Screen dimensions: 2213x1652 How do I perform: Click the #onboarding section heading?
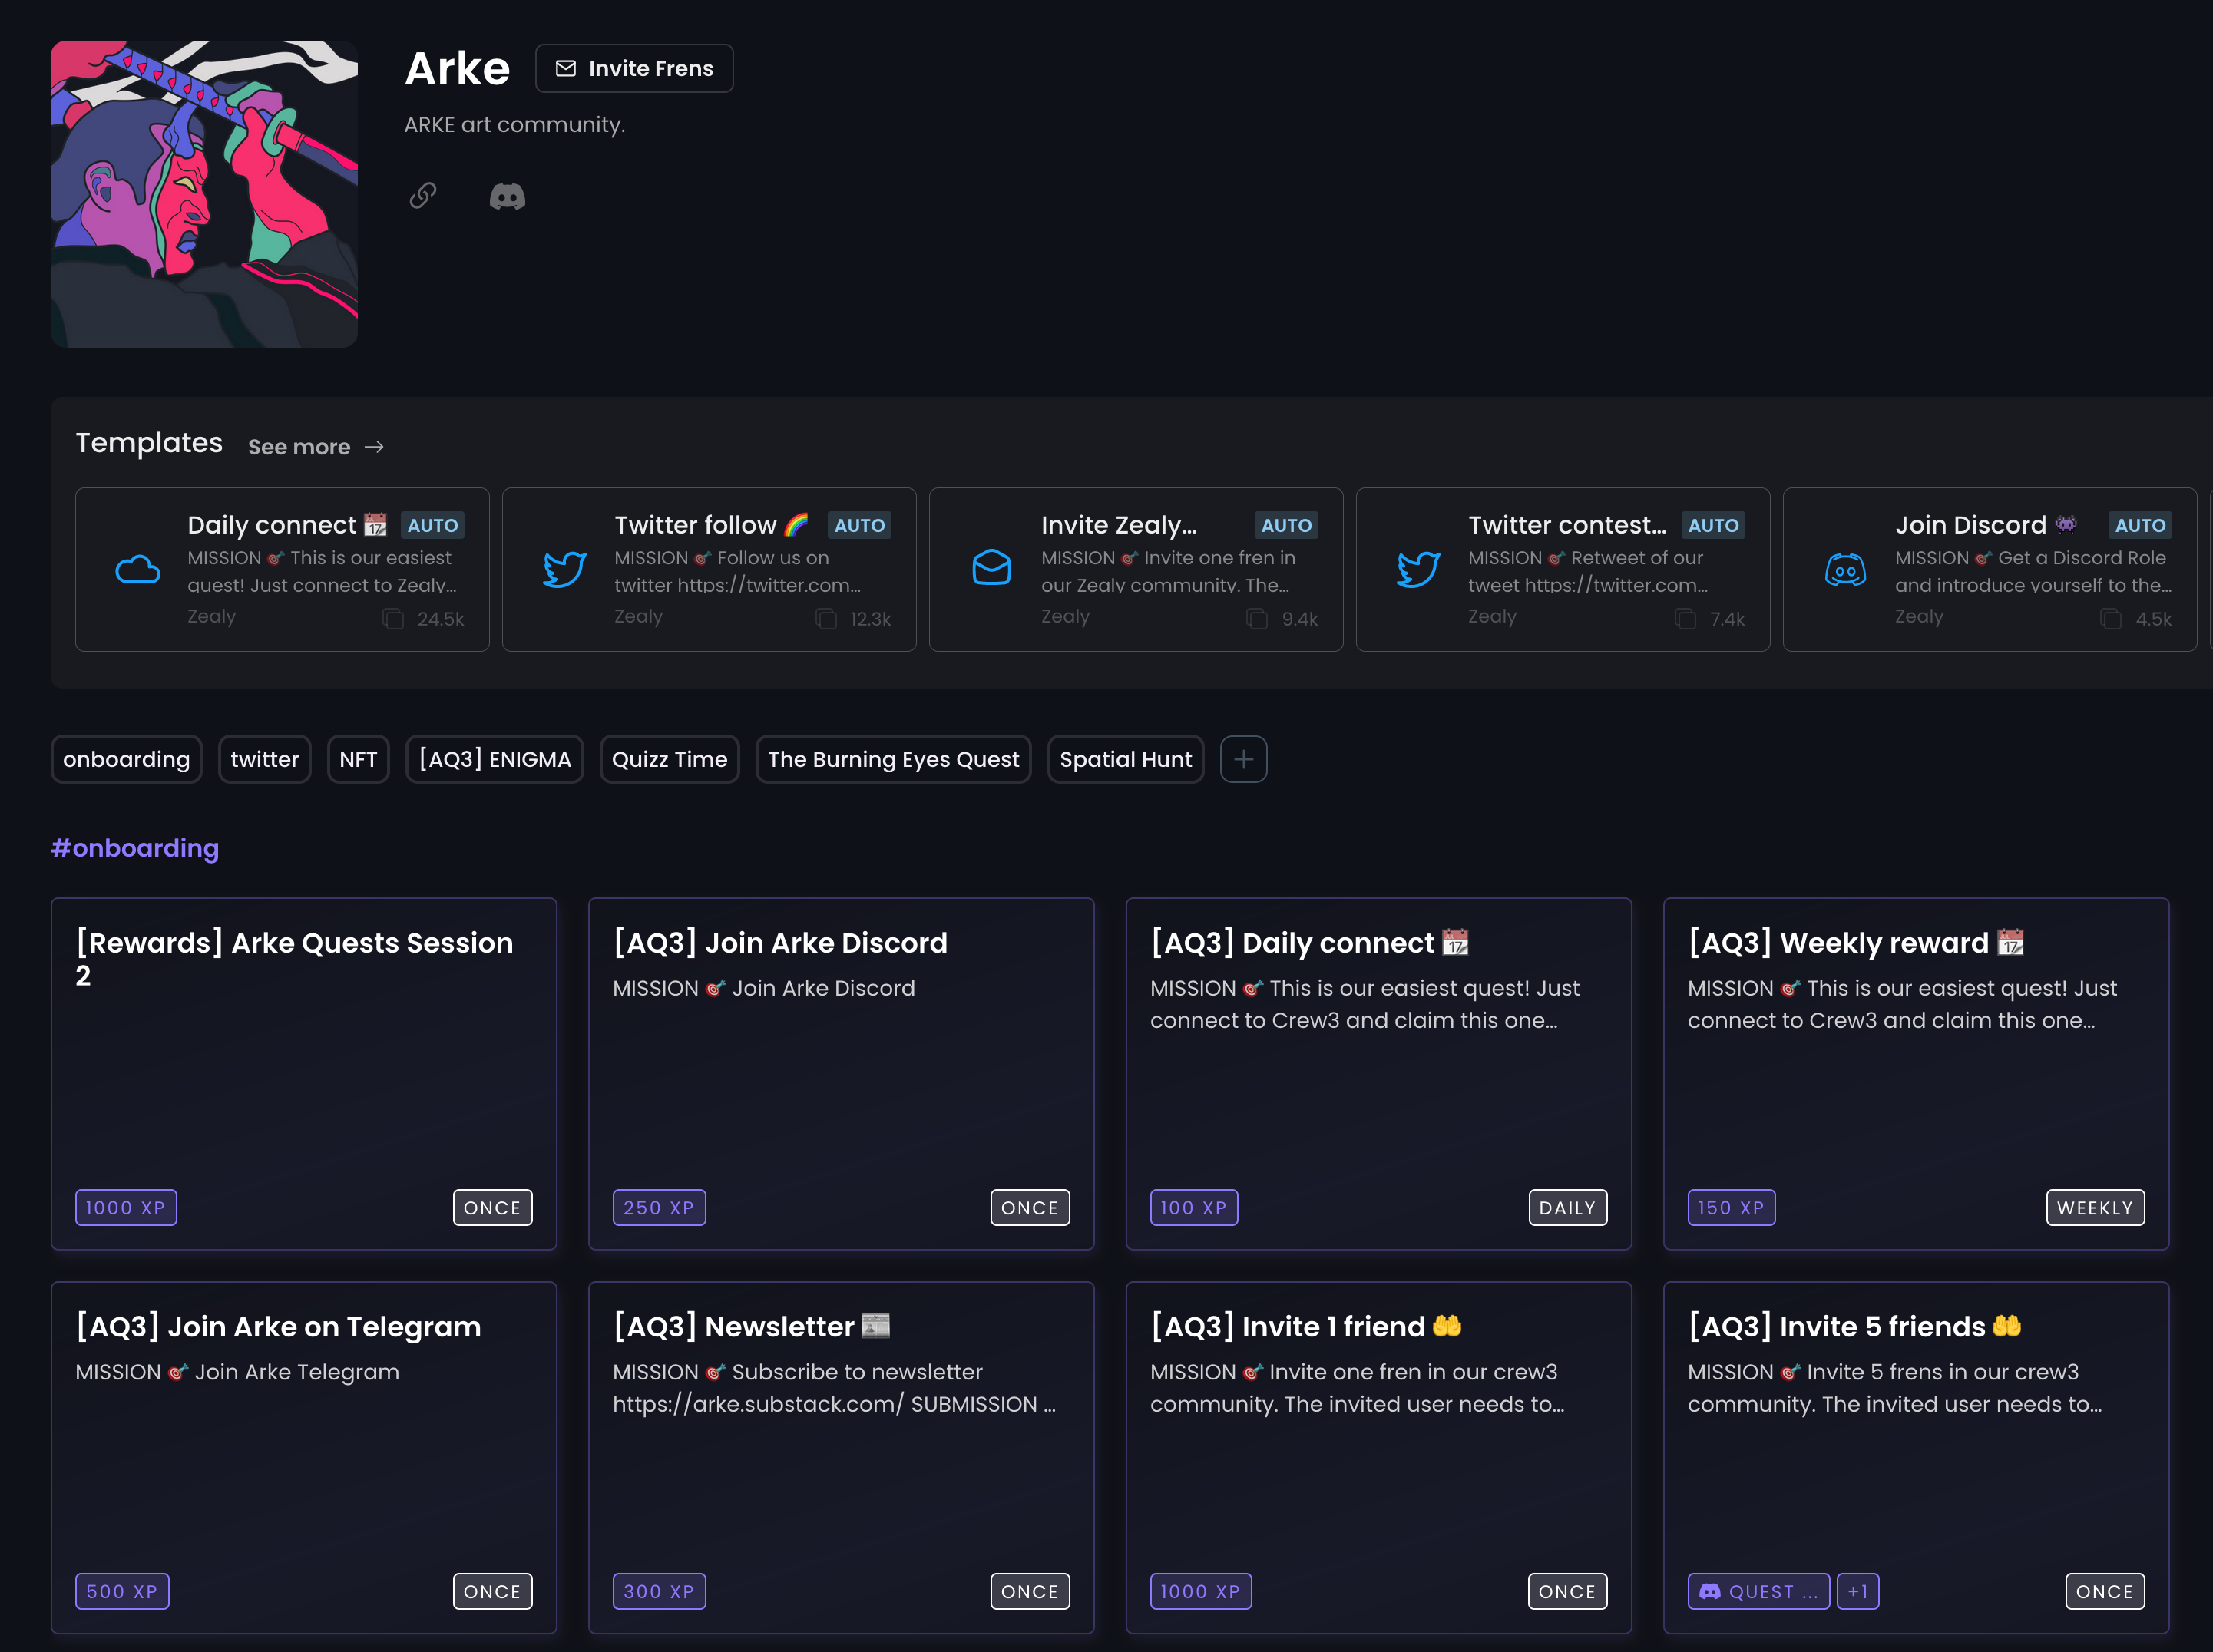tap(134, 847)
